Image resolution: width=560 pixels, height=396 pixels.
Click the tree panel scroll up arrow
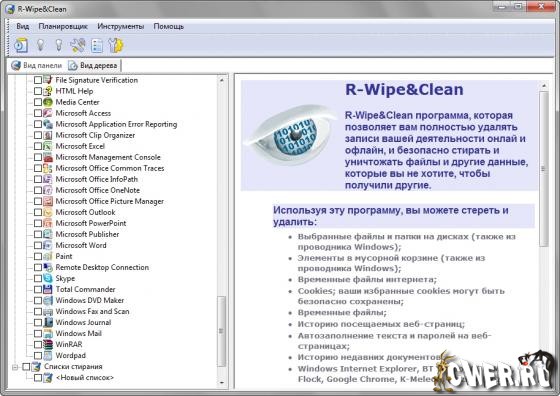[x=222, y=80]
